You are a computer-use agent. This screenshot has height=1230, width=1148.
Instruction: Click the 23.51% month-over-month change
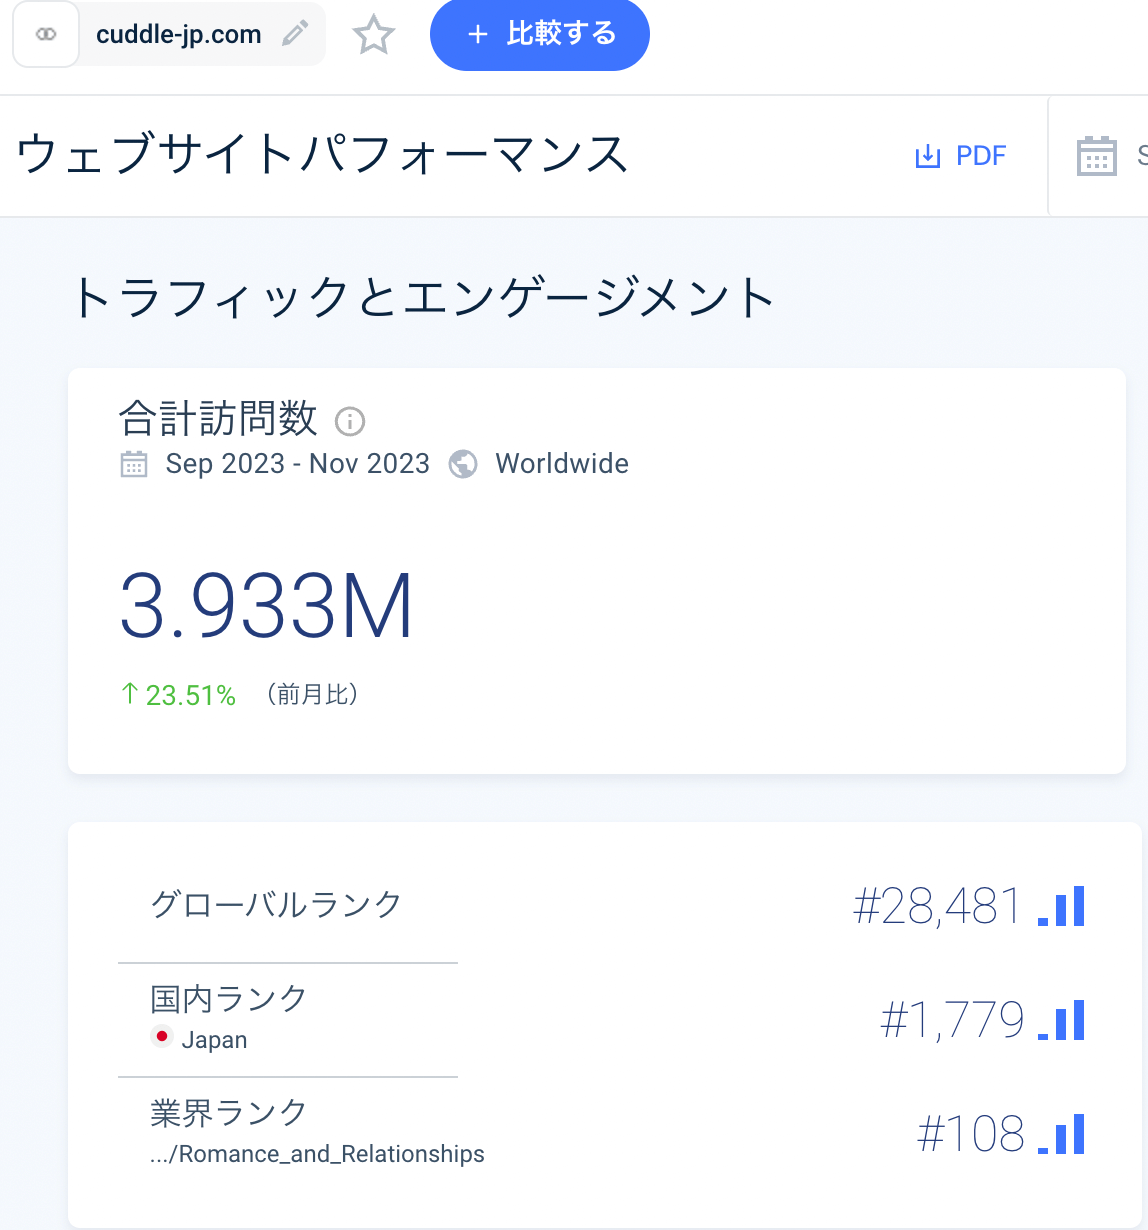[178, 695]
